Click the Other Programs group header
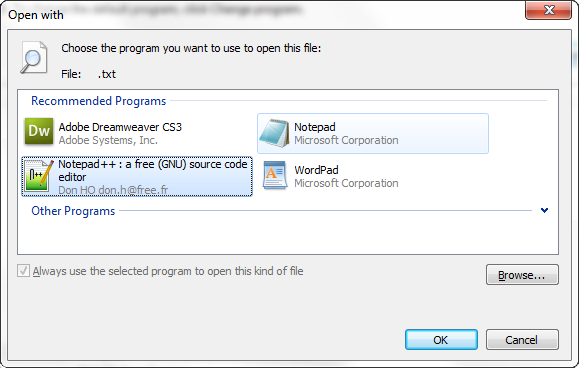 (73, 211)
